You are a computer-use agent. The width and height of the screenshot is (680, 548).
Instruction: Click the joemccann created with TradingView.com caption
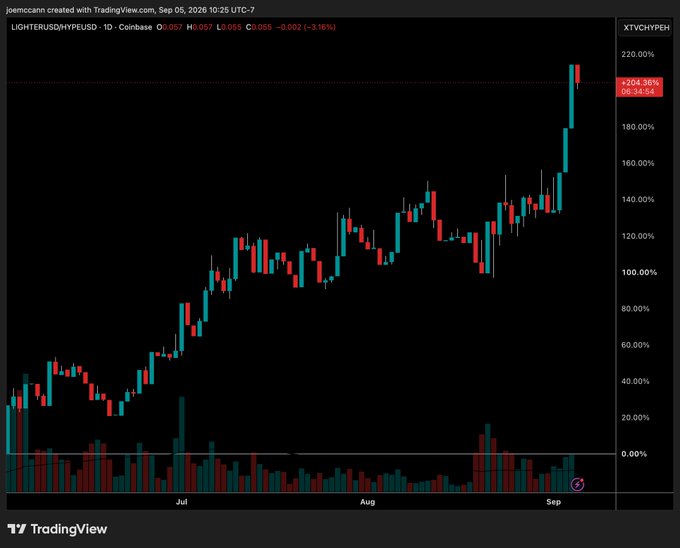[x=130, y=10]
